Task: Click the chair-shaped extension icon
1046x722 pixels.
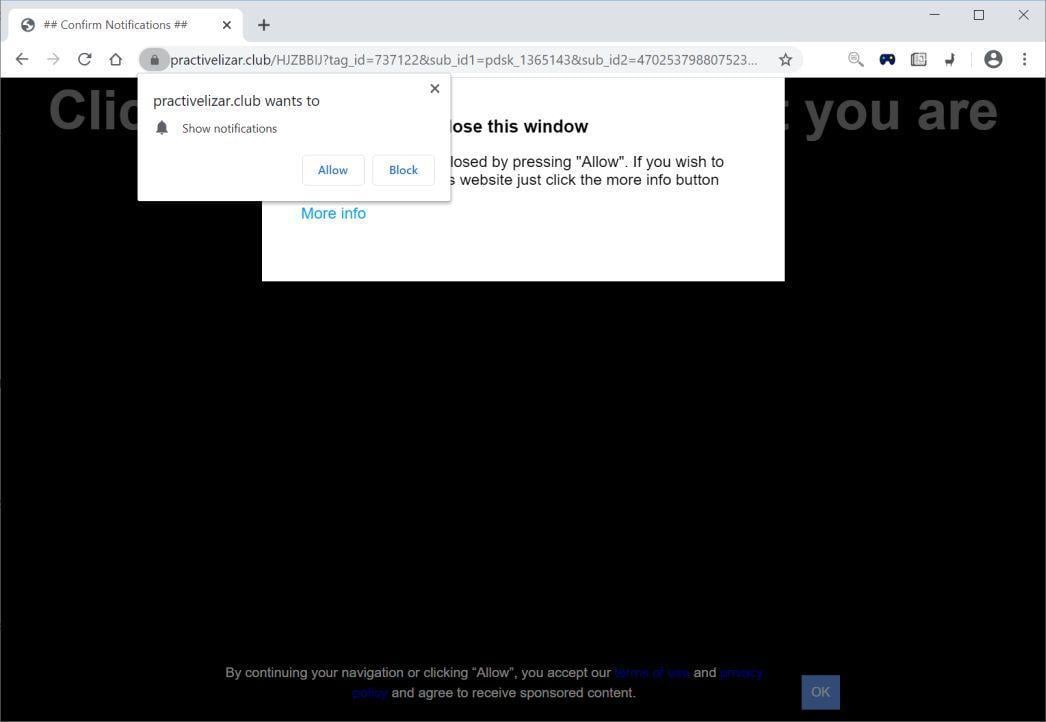Action: coord(950,59)
